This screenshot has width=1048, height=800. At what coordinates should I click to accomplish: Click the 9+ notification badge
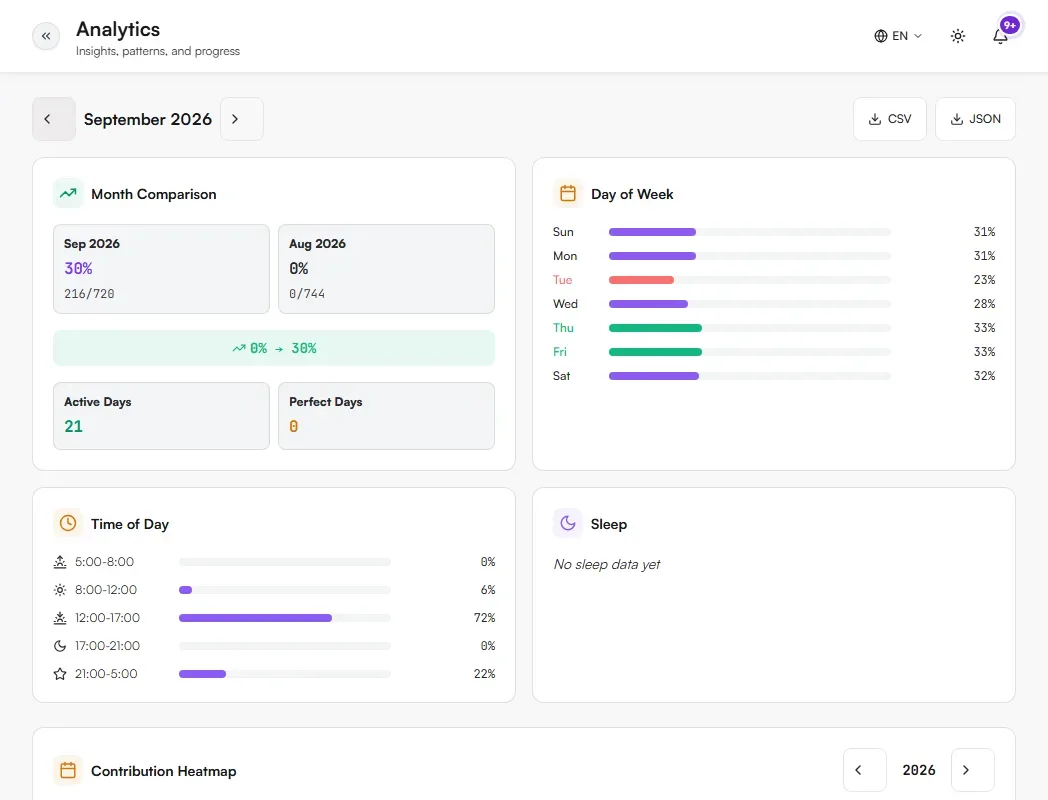coord(1010,25)
